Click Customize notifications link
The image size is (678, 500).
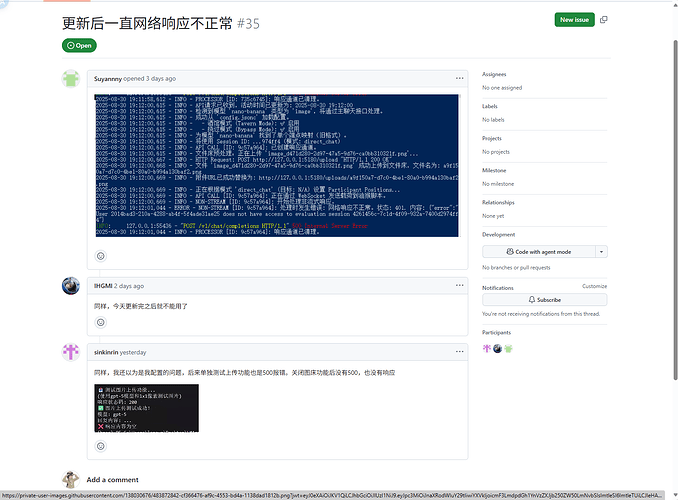pos(595,286)
